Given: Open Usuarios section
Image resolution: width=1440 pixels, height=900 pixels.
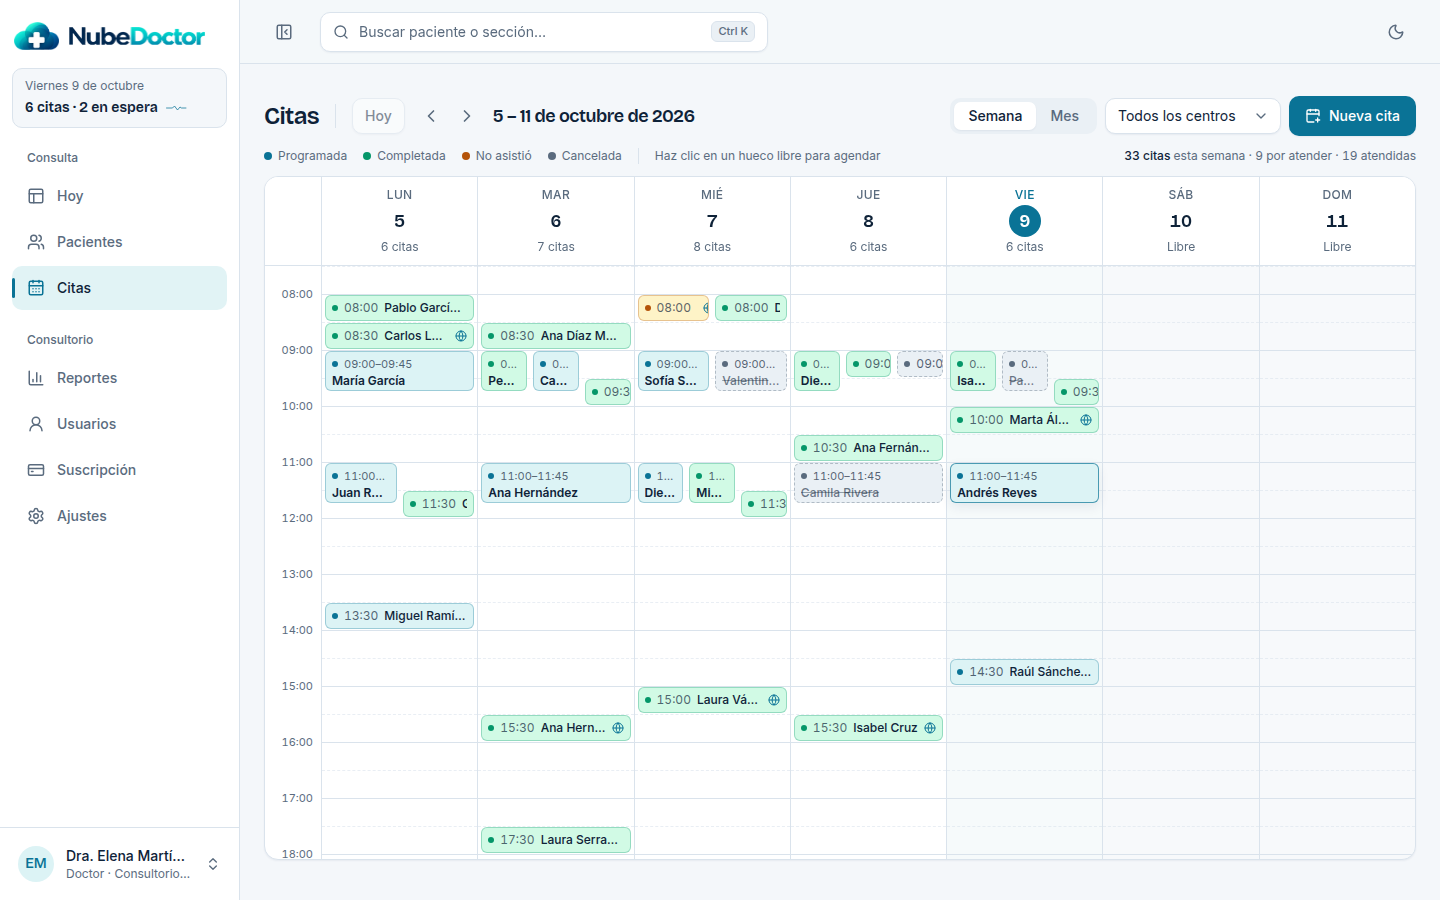Looking at the screenshot, I should (119, 424).
